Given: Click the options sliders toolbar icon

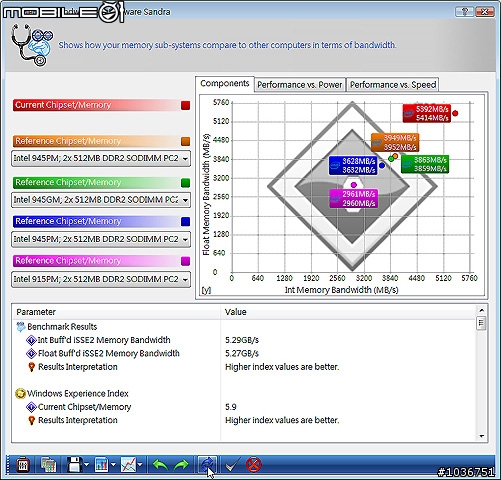Looking at the screenshot, I should point(23,464).
